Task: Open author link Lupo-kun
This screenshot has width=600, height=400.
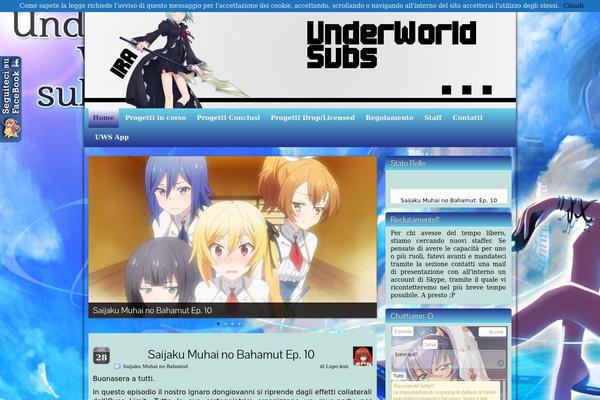Action: [x=337, y=366]
